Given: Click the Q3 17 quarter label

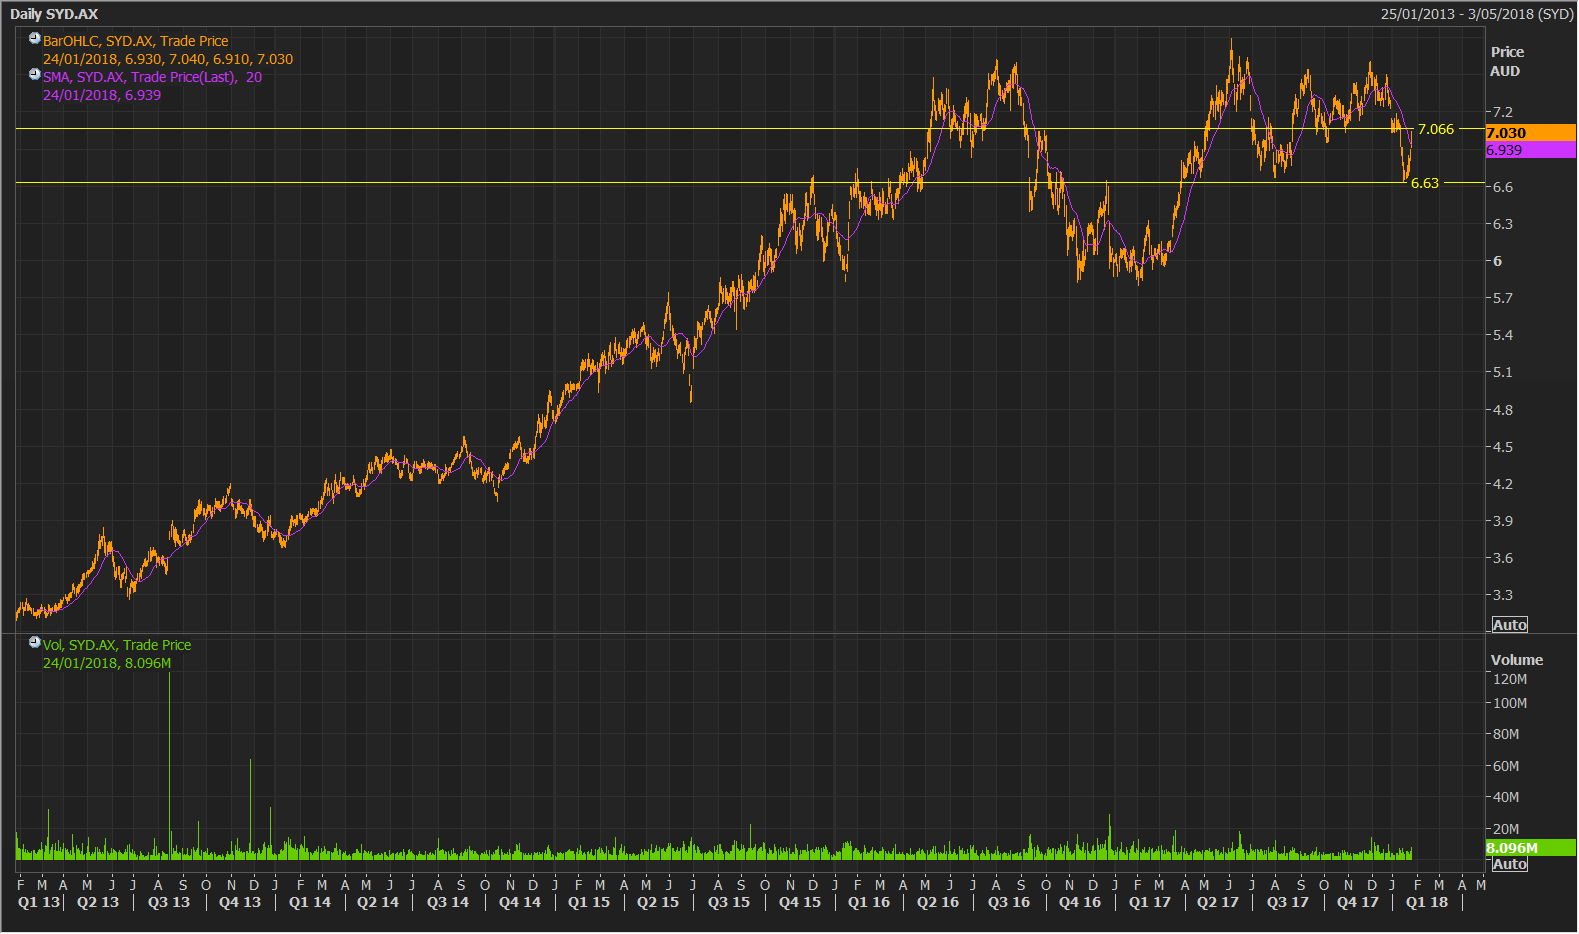Looking at the screenshot, I should [1288, 902].
